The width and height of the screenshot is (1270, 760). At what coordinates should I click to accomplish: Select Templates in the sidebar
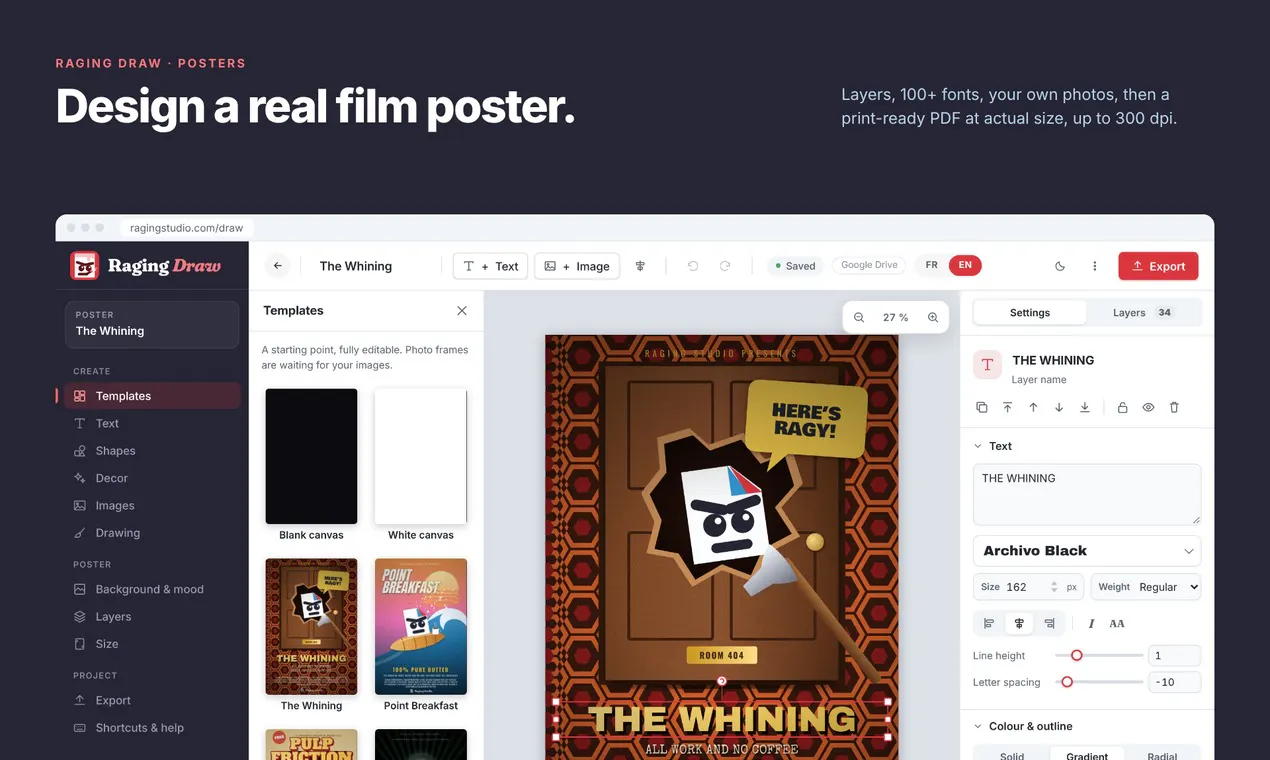pos(152,396)
